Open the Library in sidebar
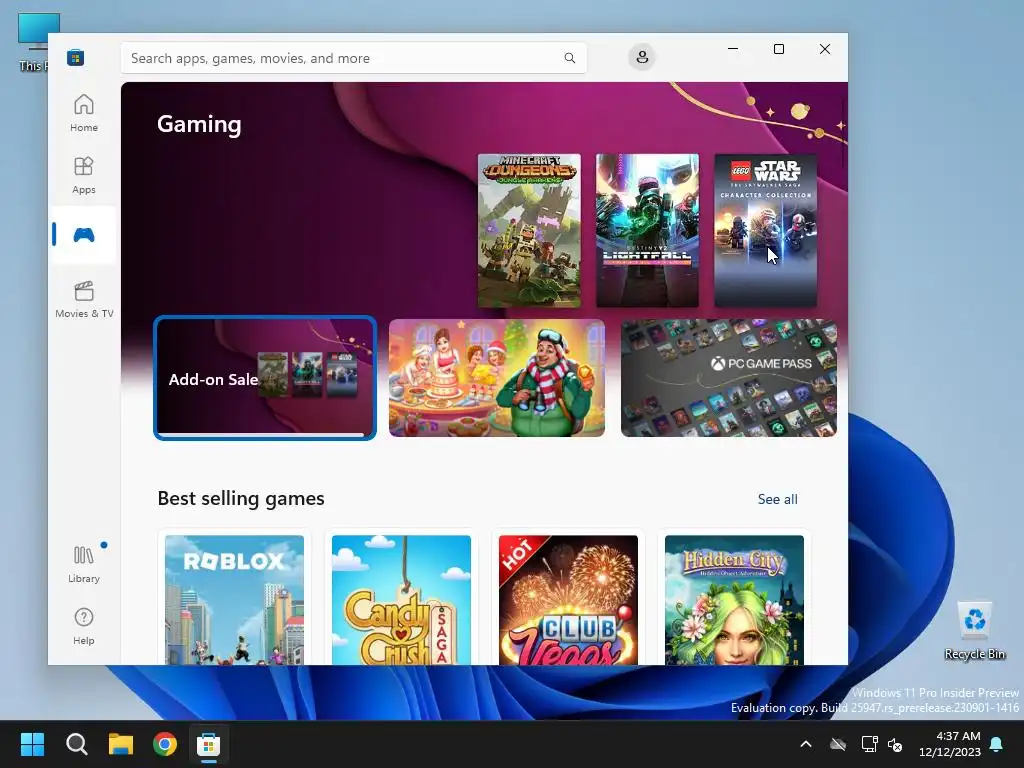The image size is (1024, 768). click(x=84, y=564)
